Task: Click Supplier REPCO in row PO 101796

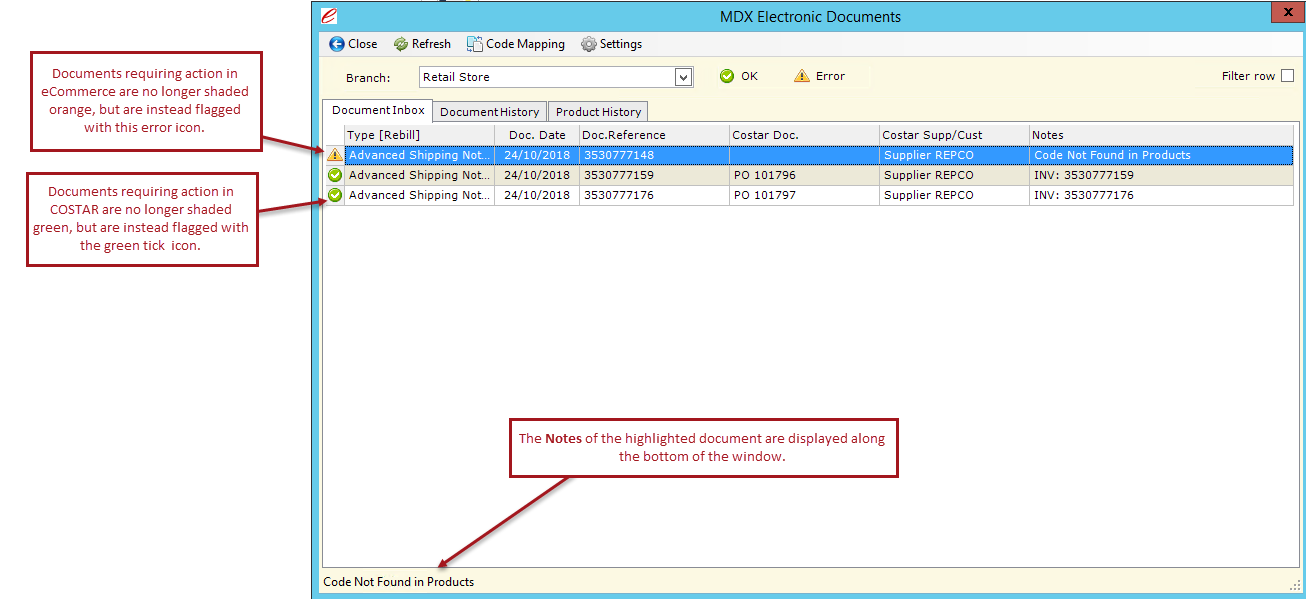Action: (954, 175)
